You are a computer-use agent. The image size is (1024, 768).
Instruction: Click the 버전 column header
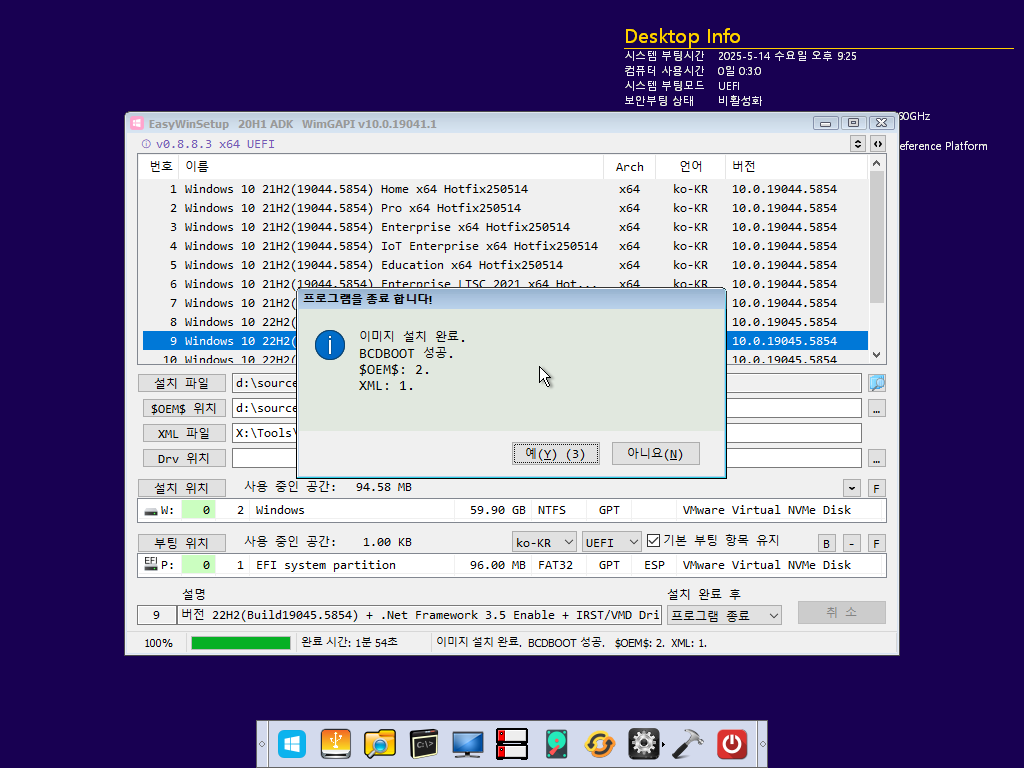pos(796,167)
